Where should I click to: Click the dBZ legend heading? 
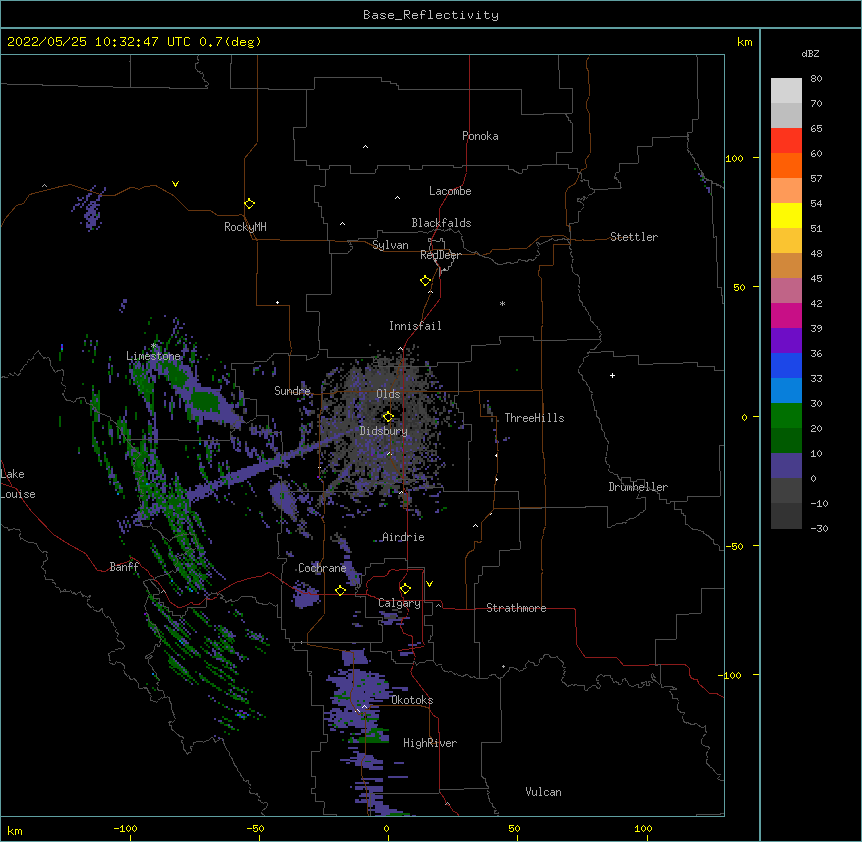(810, 53)
